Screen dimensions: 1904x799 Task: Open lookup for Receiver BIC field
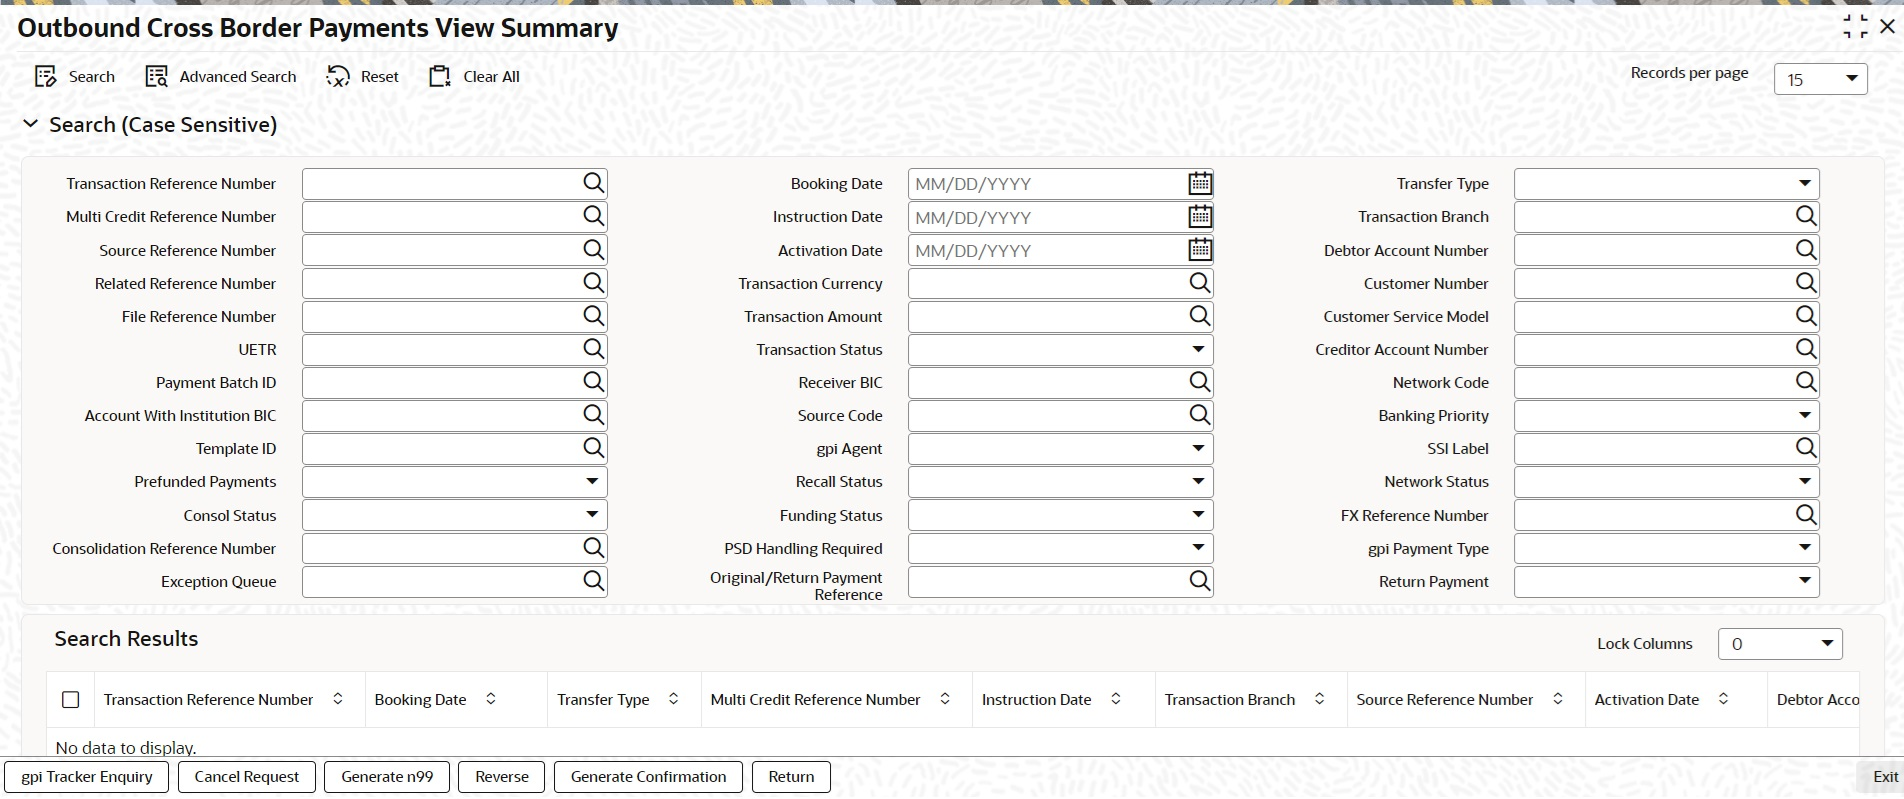1200,382
